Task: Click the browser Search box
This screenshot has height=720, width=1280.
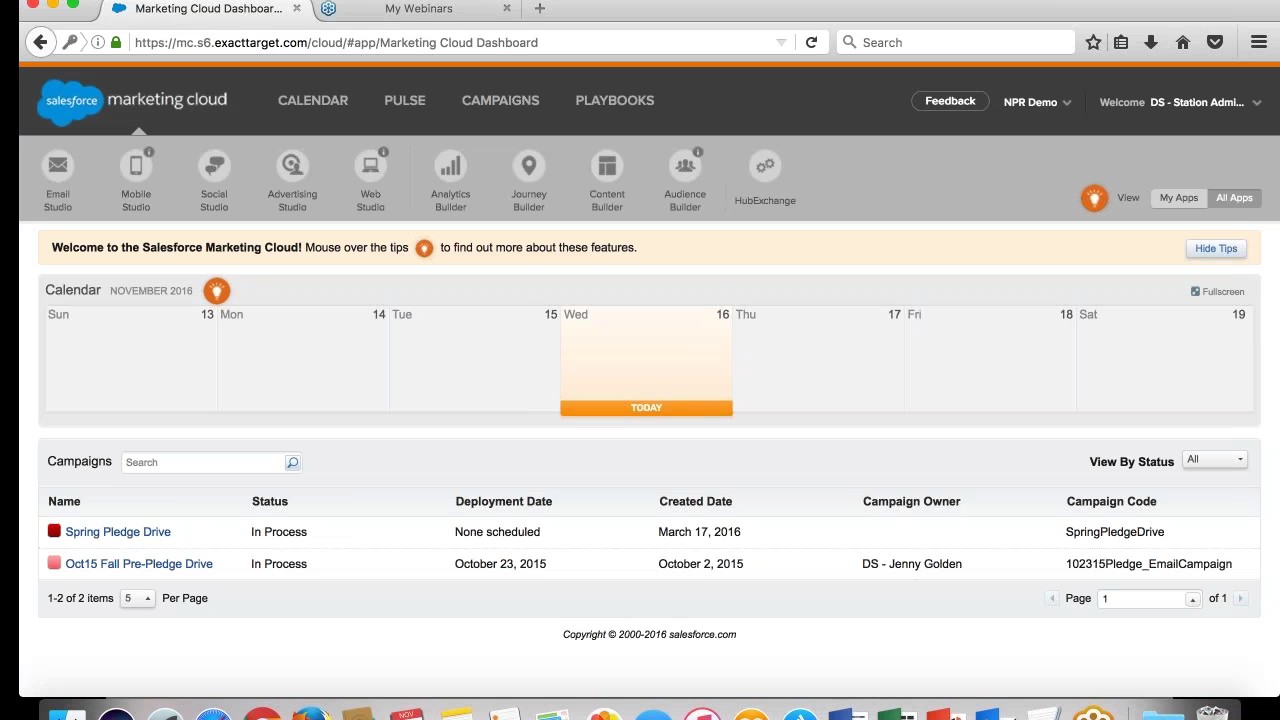Action: tap(956, 42)
